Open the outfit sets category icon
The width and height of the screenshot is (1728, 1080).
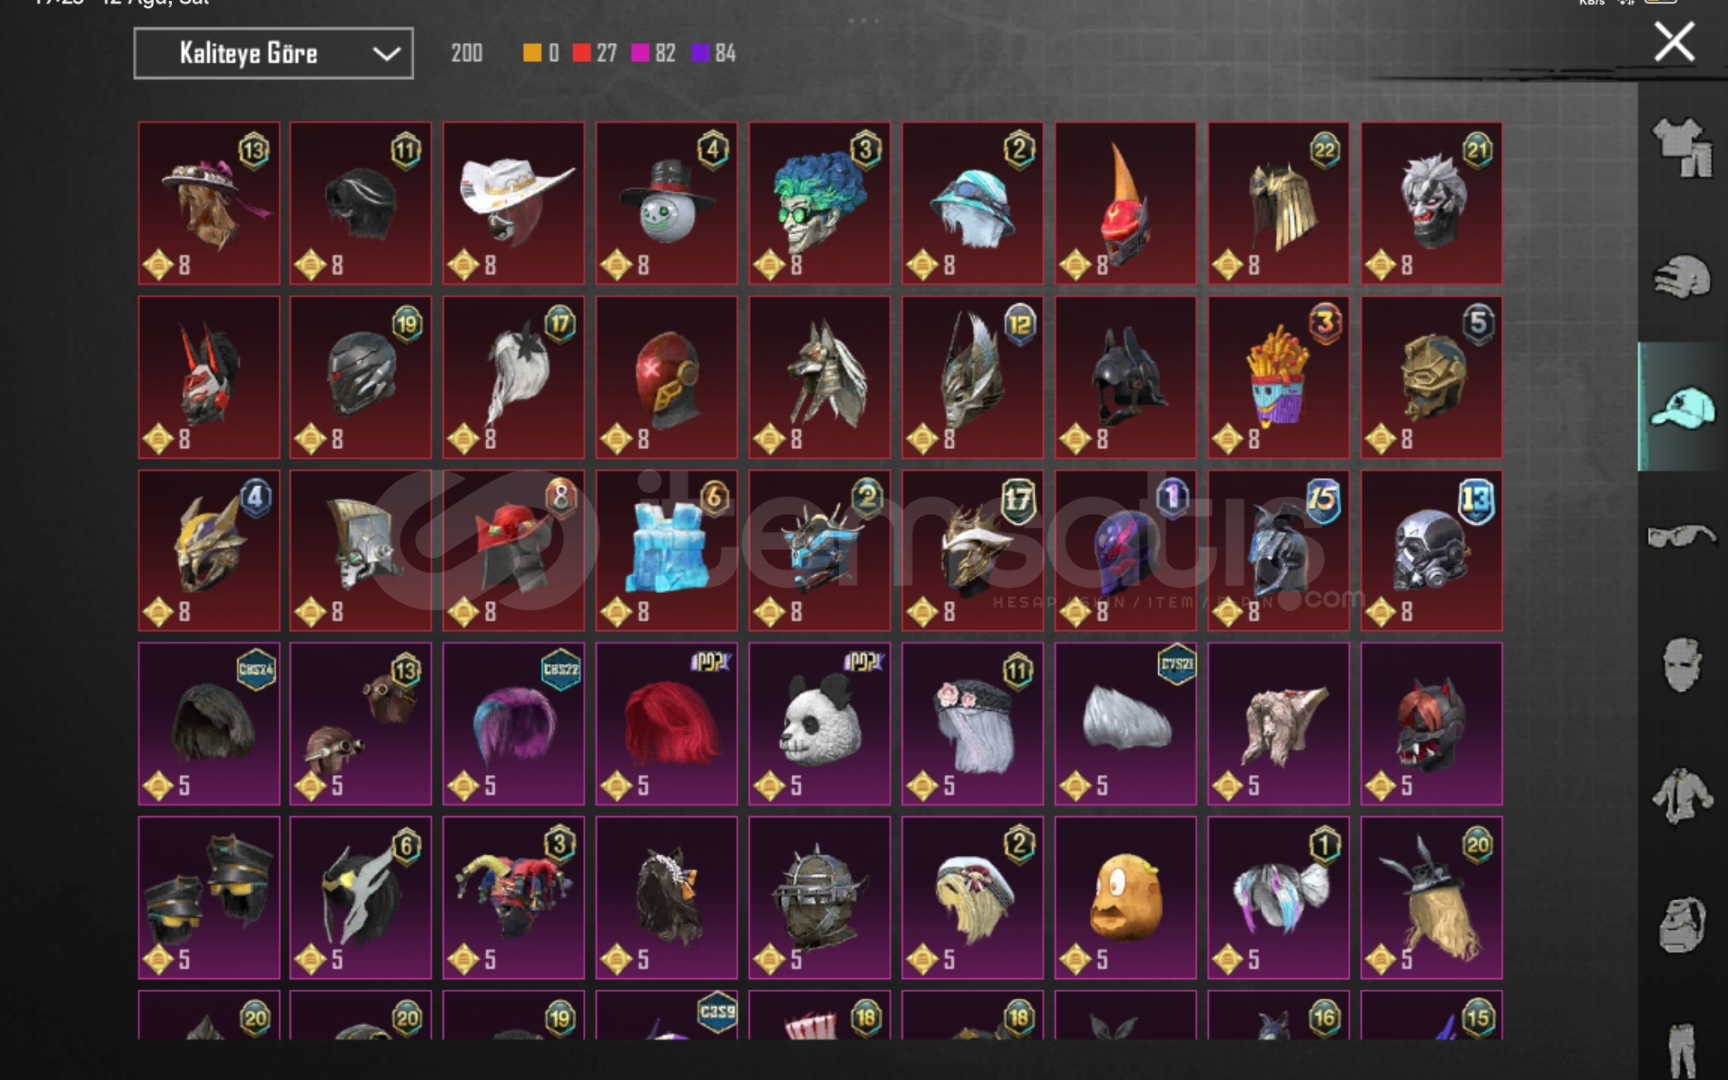tap(1682, 147)
